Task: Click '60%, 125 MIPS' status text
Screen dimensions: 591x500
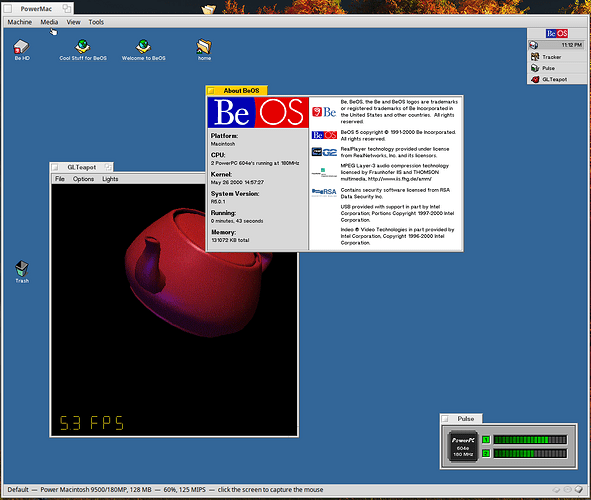Action: (184, 489)
